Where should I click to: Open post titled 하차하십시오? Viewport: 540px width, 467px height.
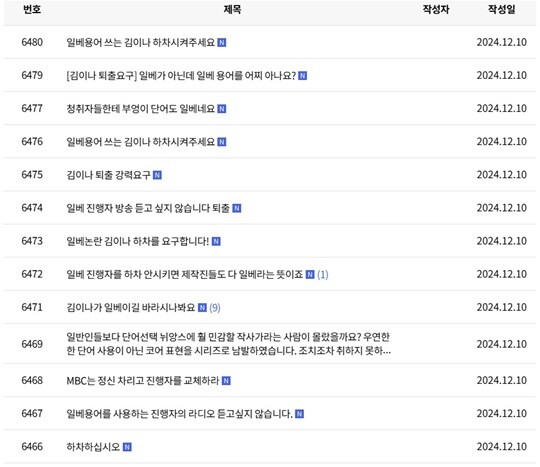click(x=93, y=447)
